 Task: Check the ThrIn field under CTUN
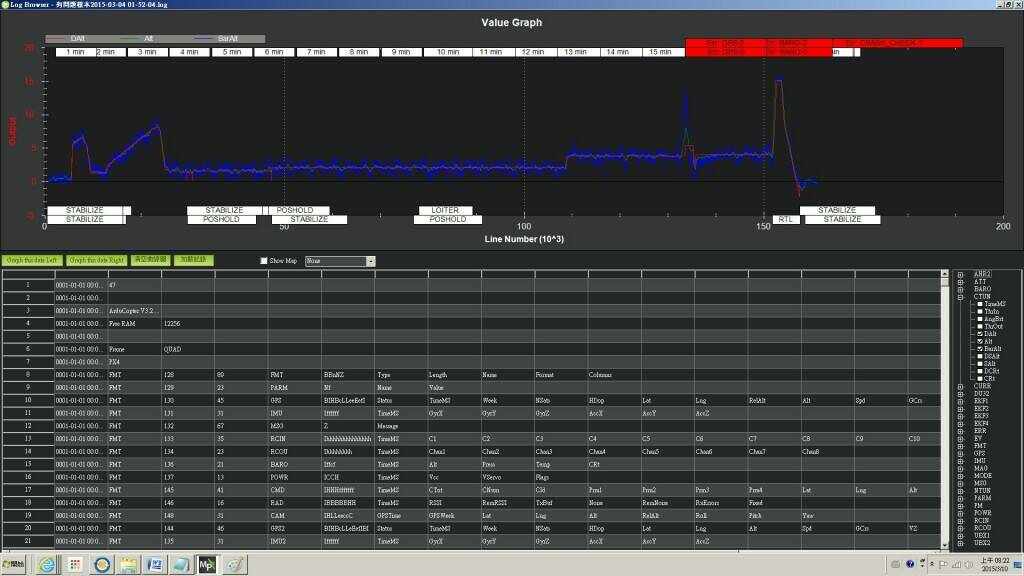(x=978, y=311)
